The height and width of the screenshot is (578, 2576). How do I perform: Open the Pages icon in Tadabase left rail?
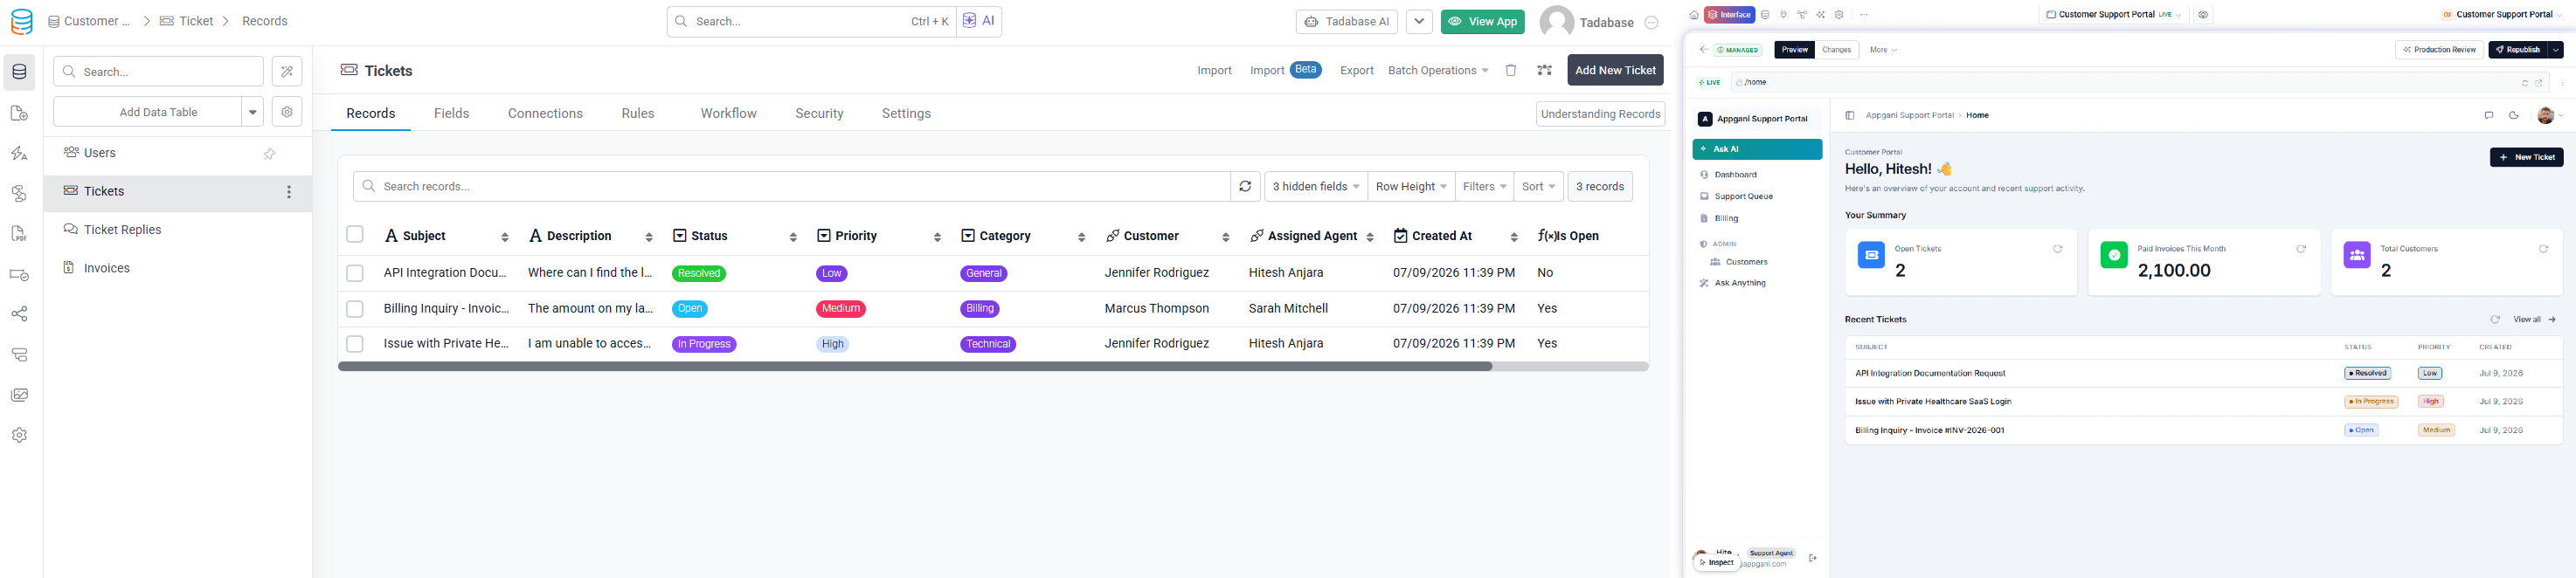(19, 113)
